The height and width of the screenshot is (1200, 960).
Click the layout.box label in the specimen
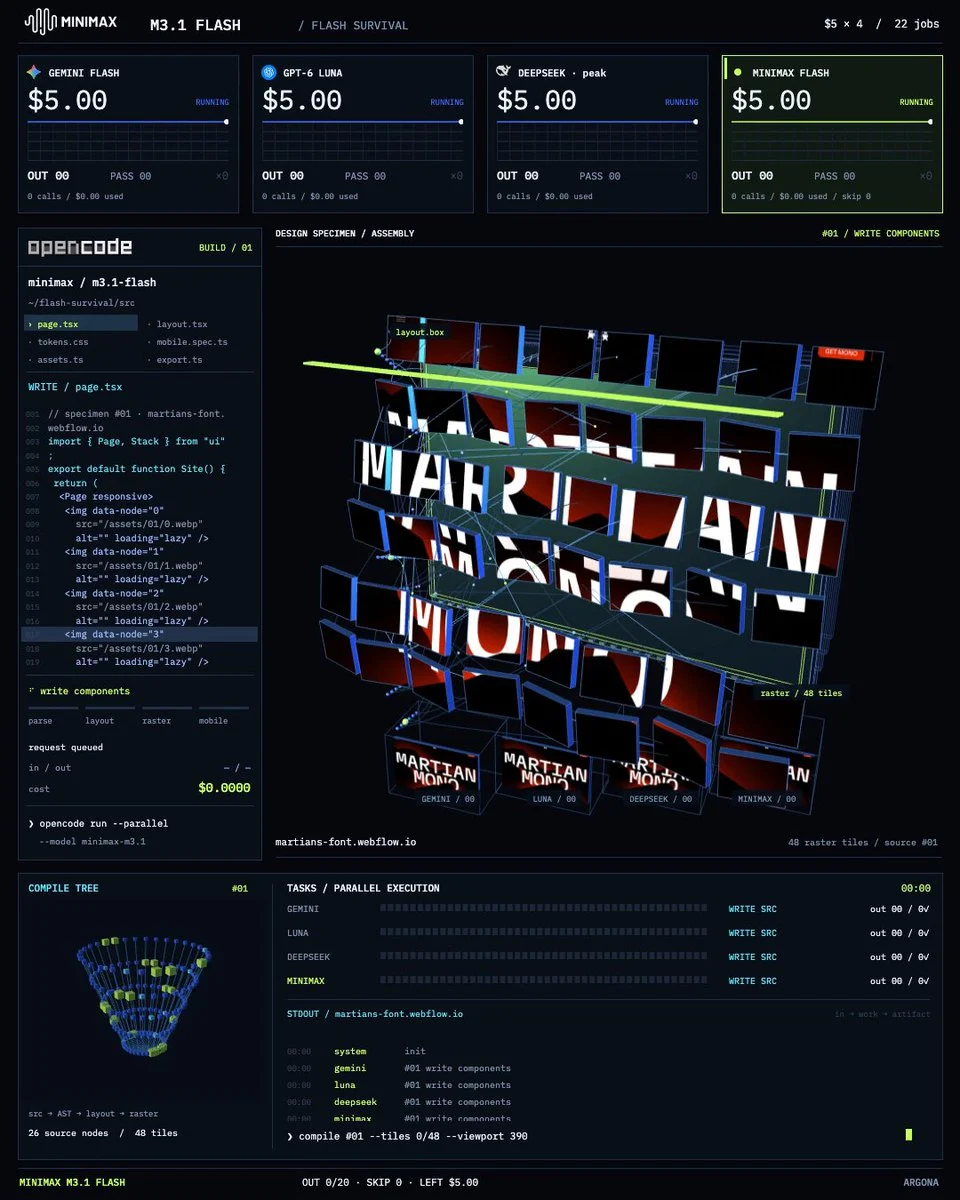(420, 332)
